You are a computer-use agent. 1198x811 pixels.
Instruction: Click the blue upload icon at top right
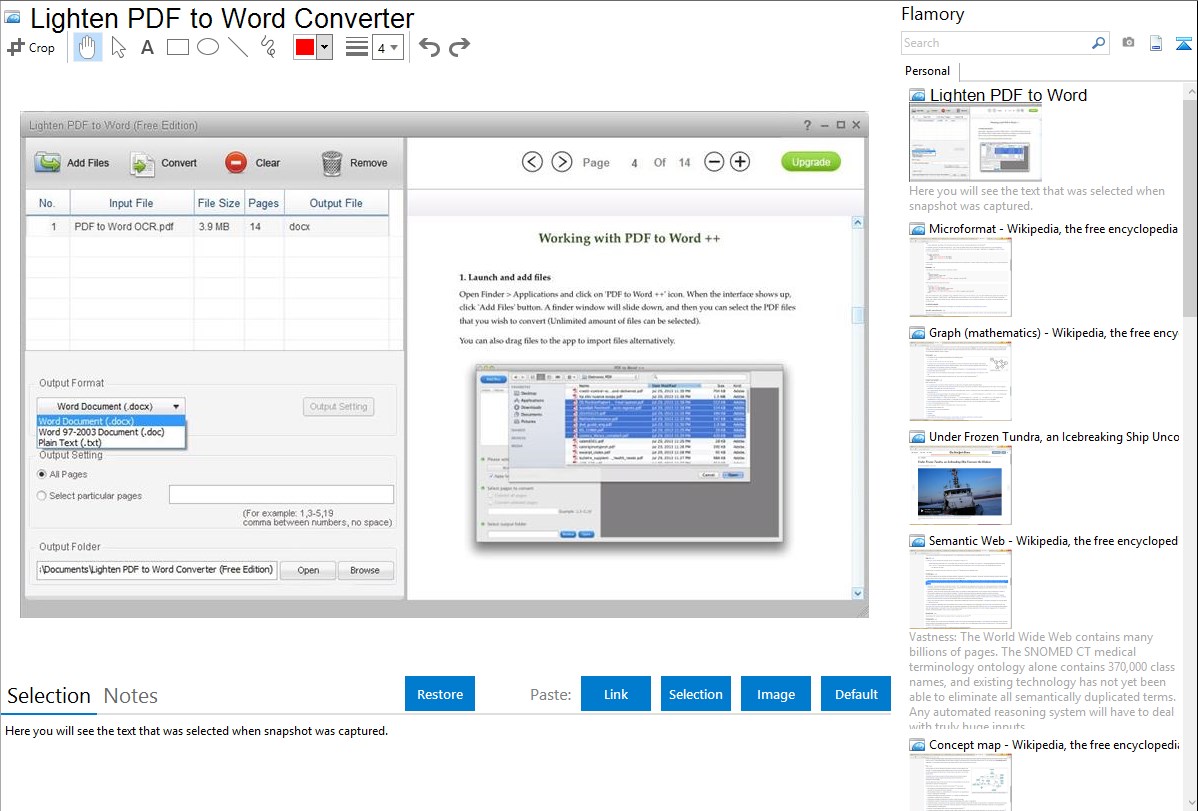coord(1183,43)
